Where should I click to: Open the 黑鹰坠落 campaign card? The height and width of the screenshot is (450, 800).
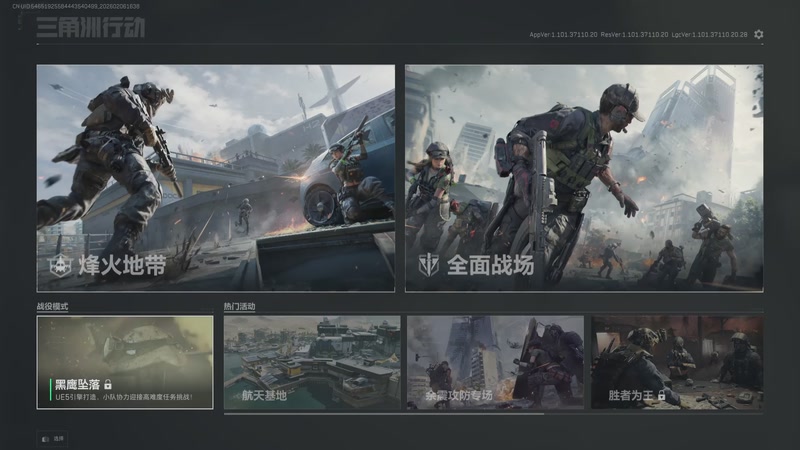pyautogui.click(x=125, y=362)
